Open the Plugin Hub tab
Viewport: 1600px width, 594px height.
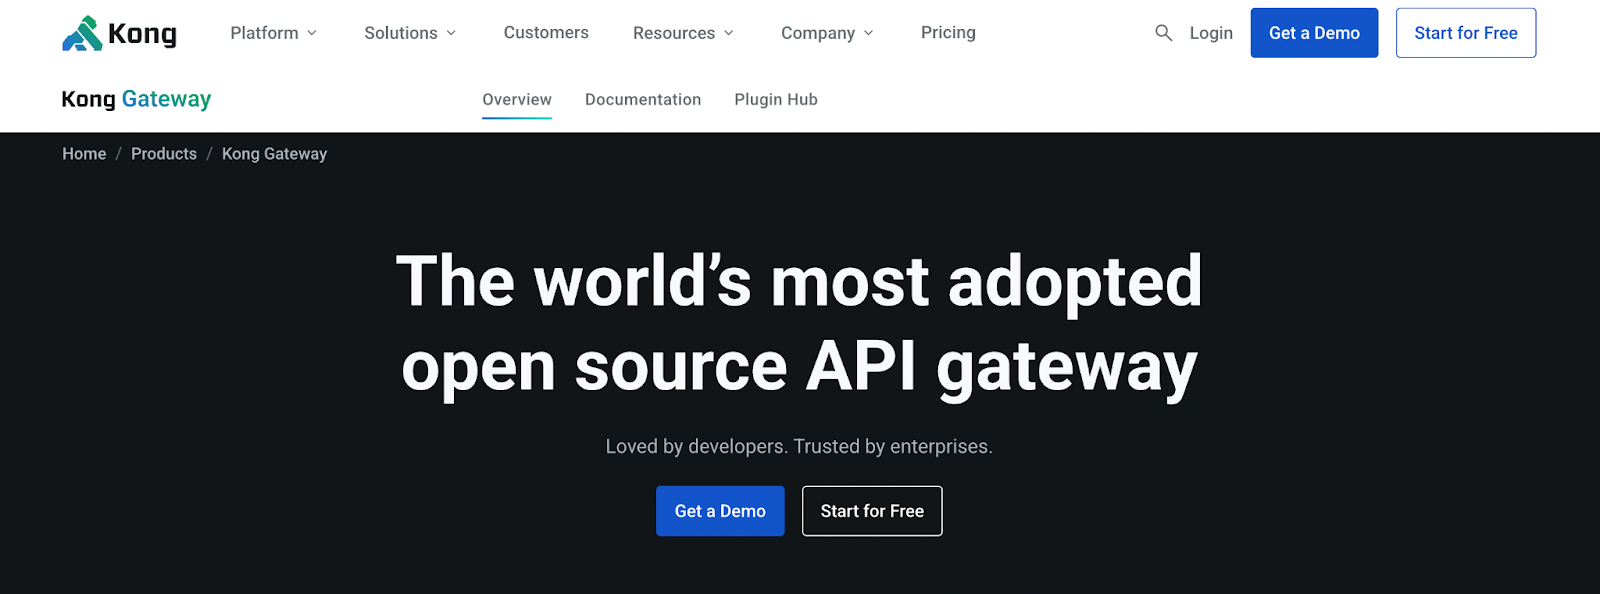click(x=776, y=99)
